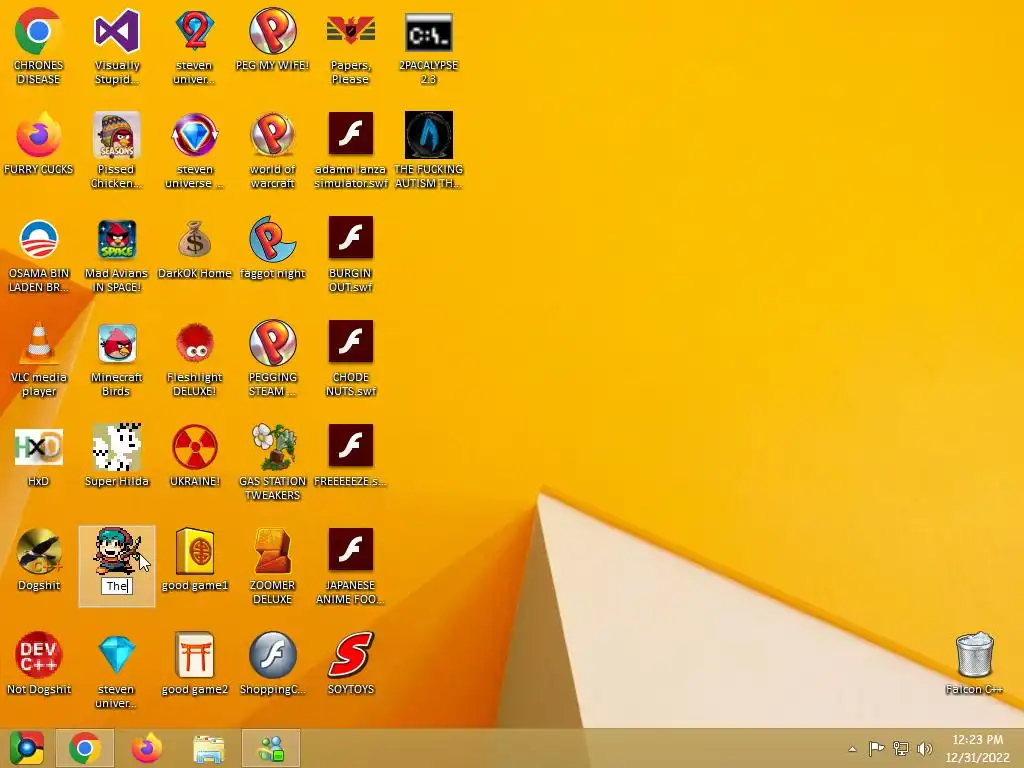Open the good game2 torii gate icon

[x=195, y=654]
